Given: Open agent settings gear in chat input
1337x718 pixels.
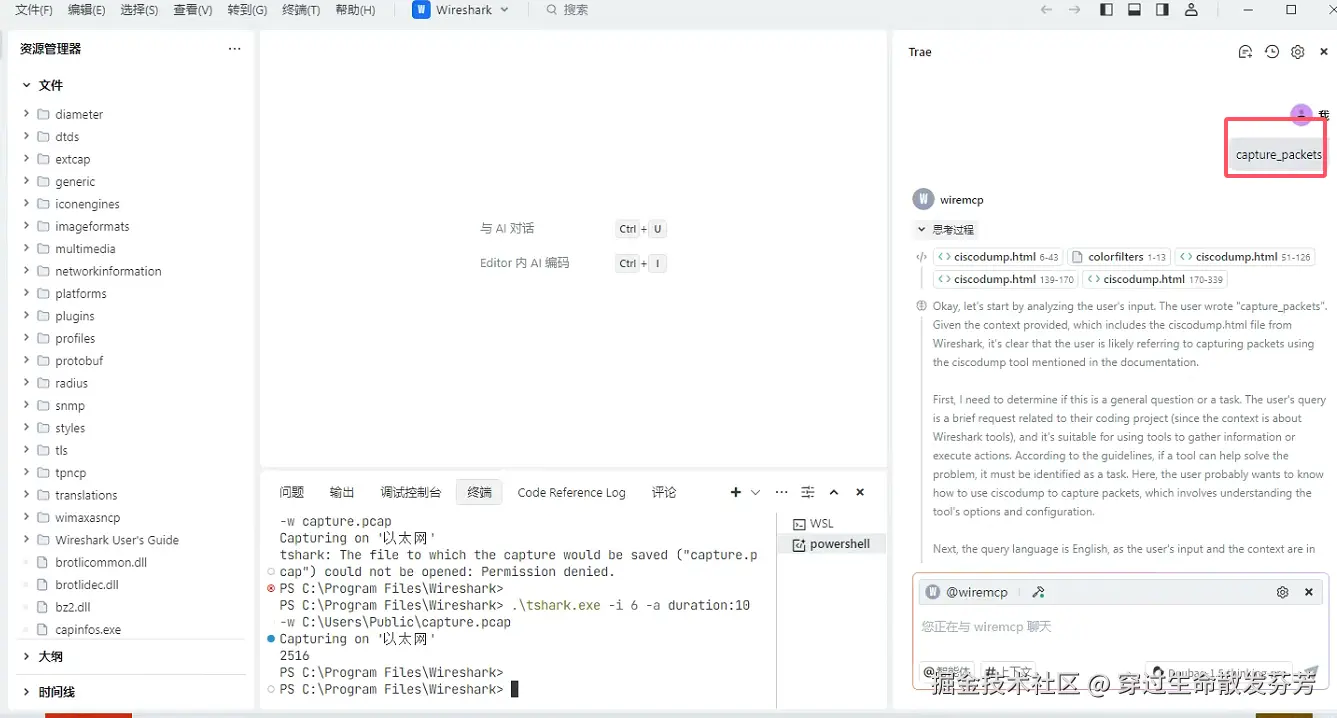Looking at the screenshot, I should click(1283, 592).
